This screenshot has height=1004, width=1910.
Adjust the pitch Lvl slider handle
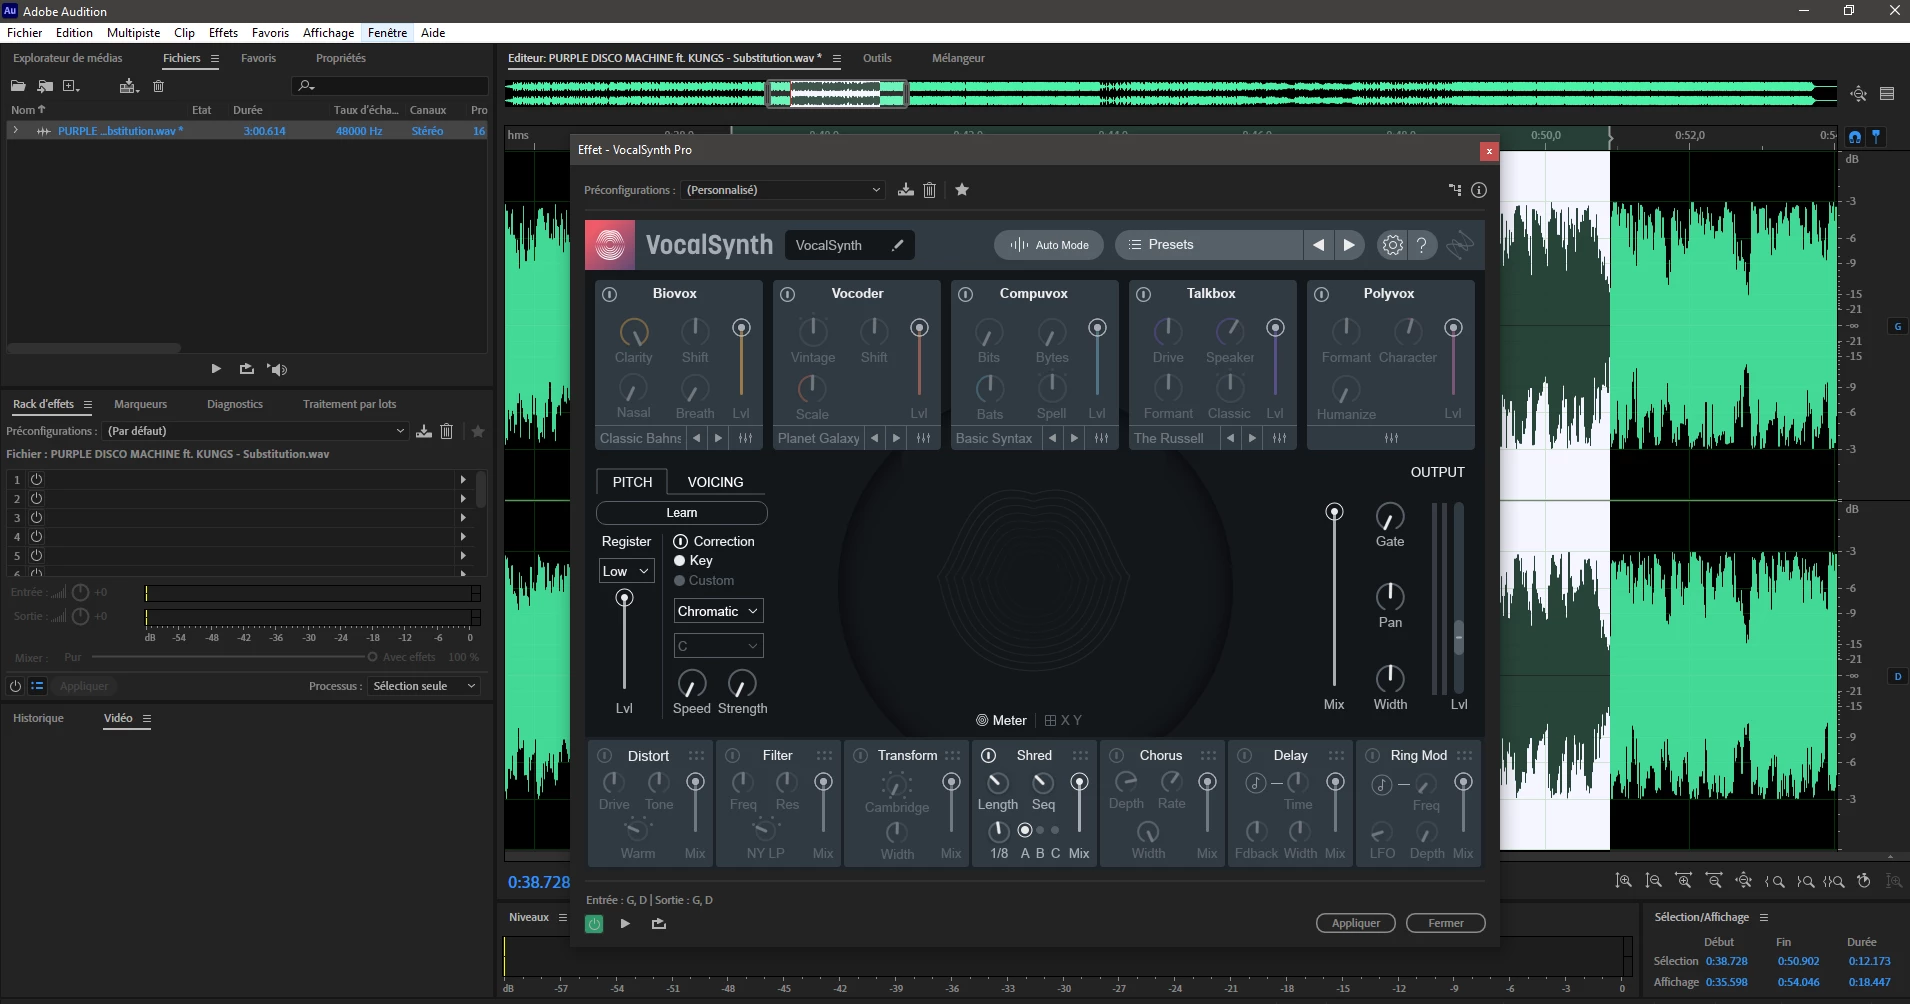point(624,598)
